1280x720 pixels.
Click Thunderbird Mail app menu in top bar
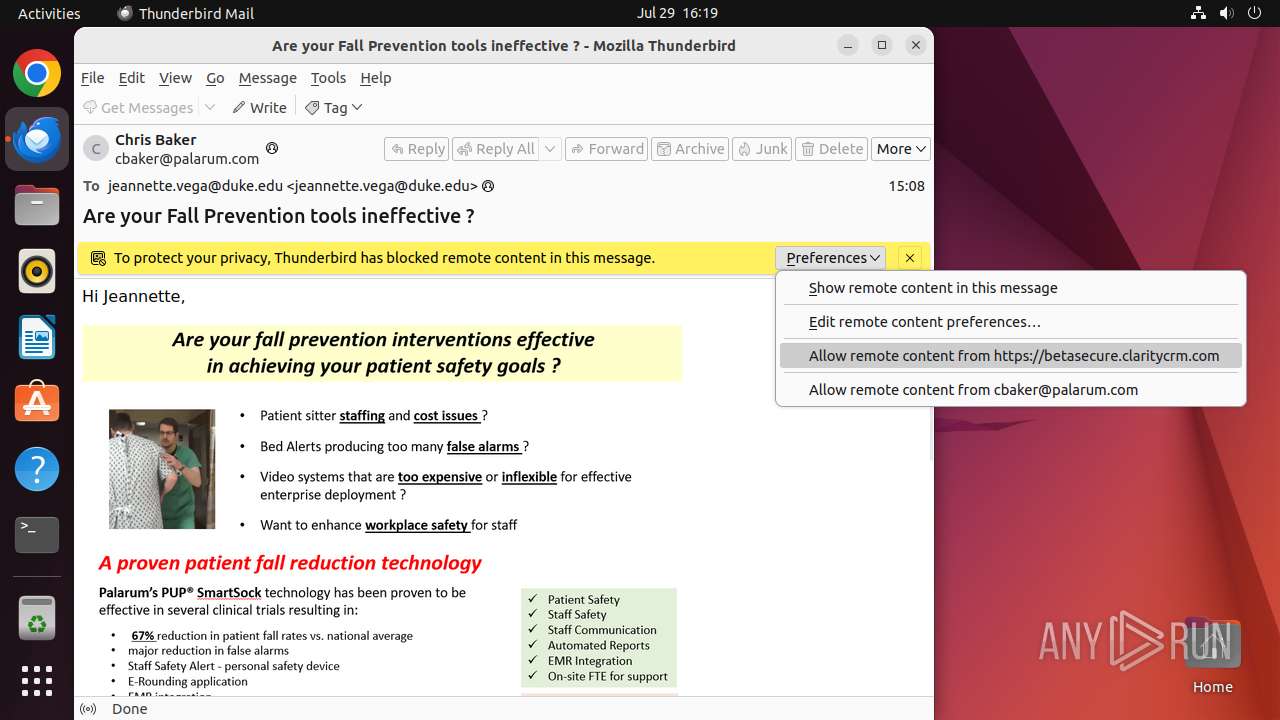(x=186, y=14)
